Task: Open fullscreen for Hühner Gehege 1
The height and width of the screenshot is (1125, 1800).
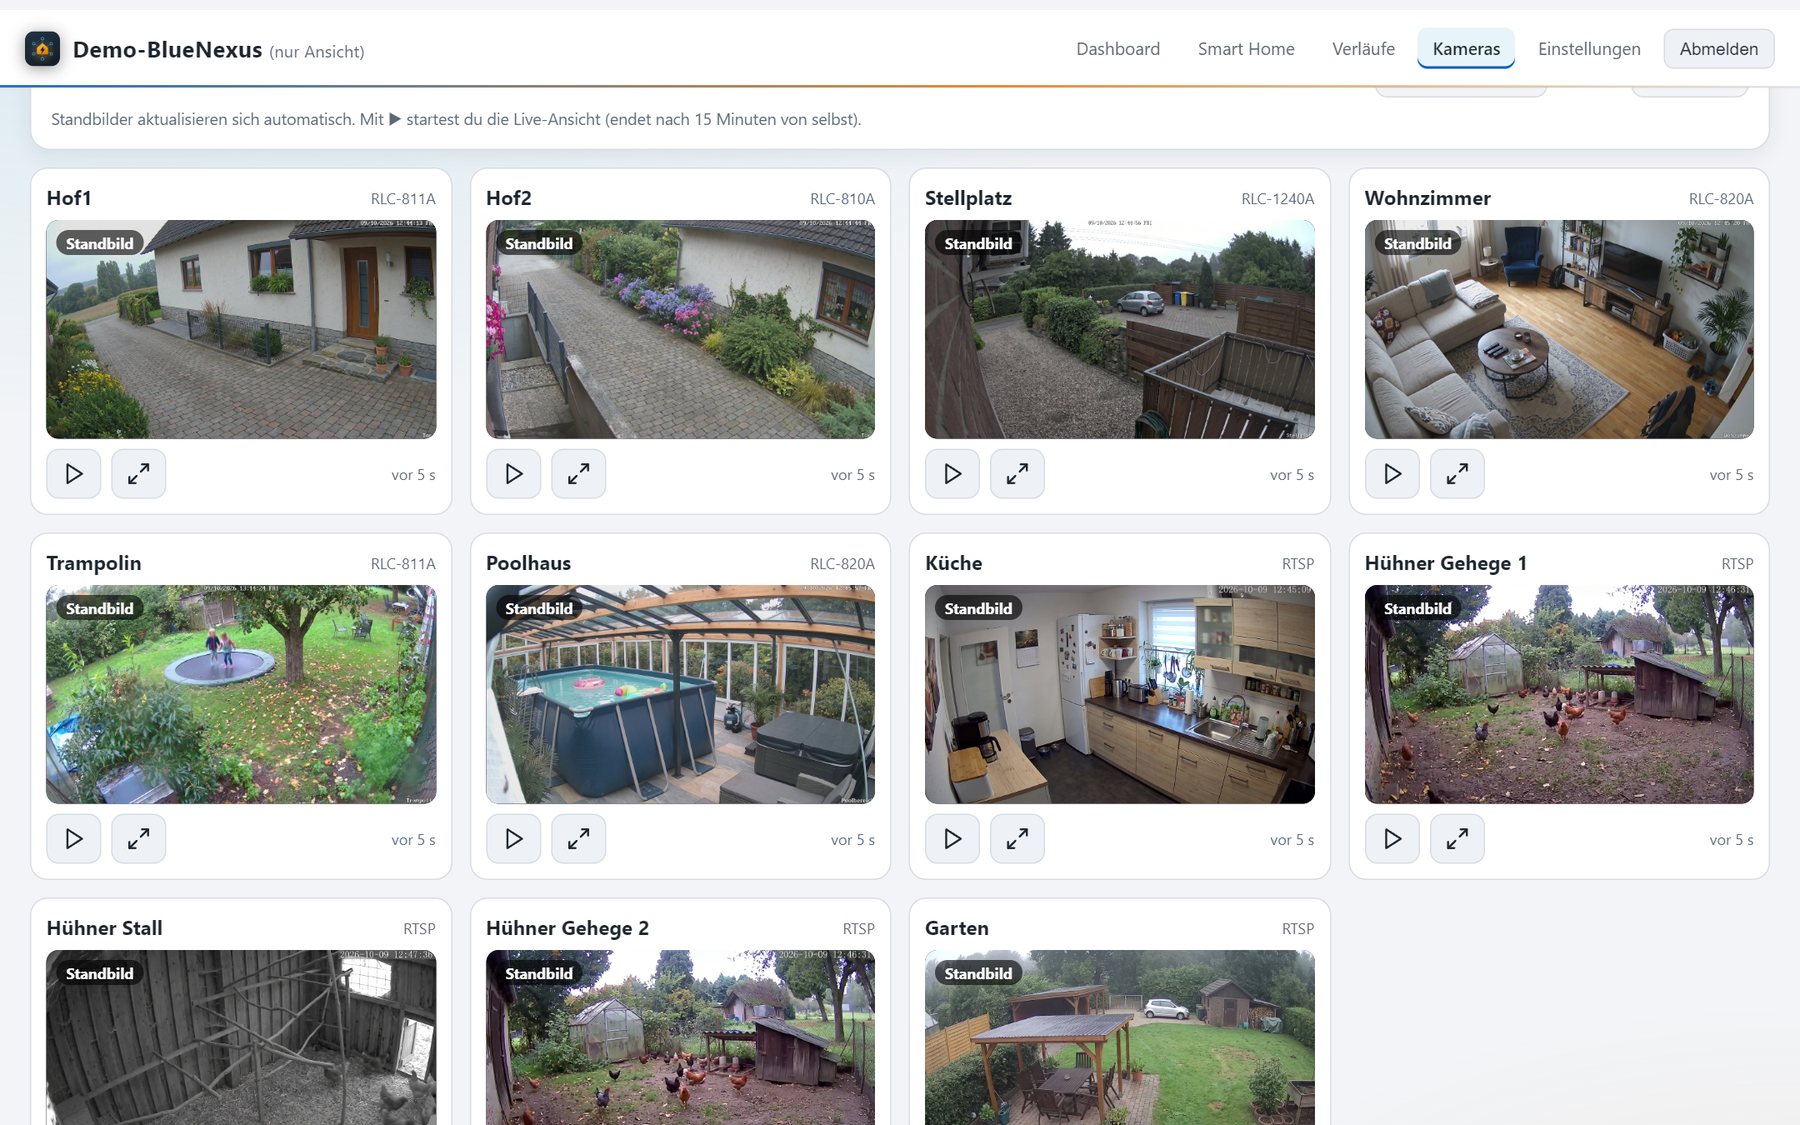Action: click(1457, 839)
